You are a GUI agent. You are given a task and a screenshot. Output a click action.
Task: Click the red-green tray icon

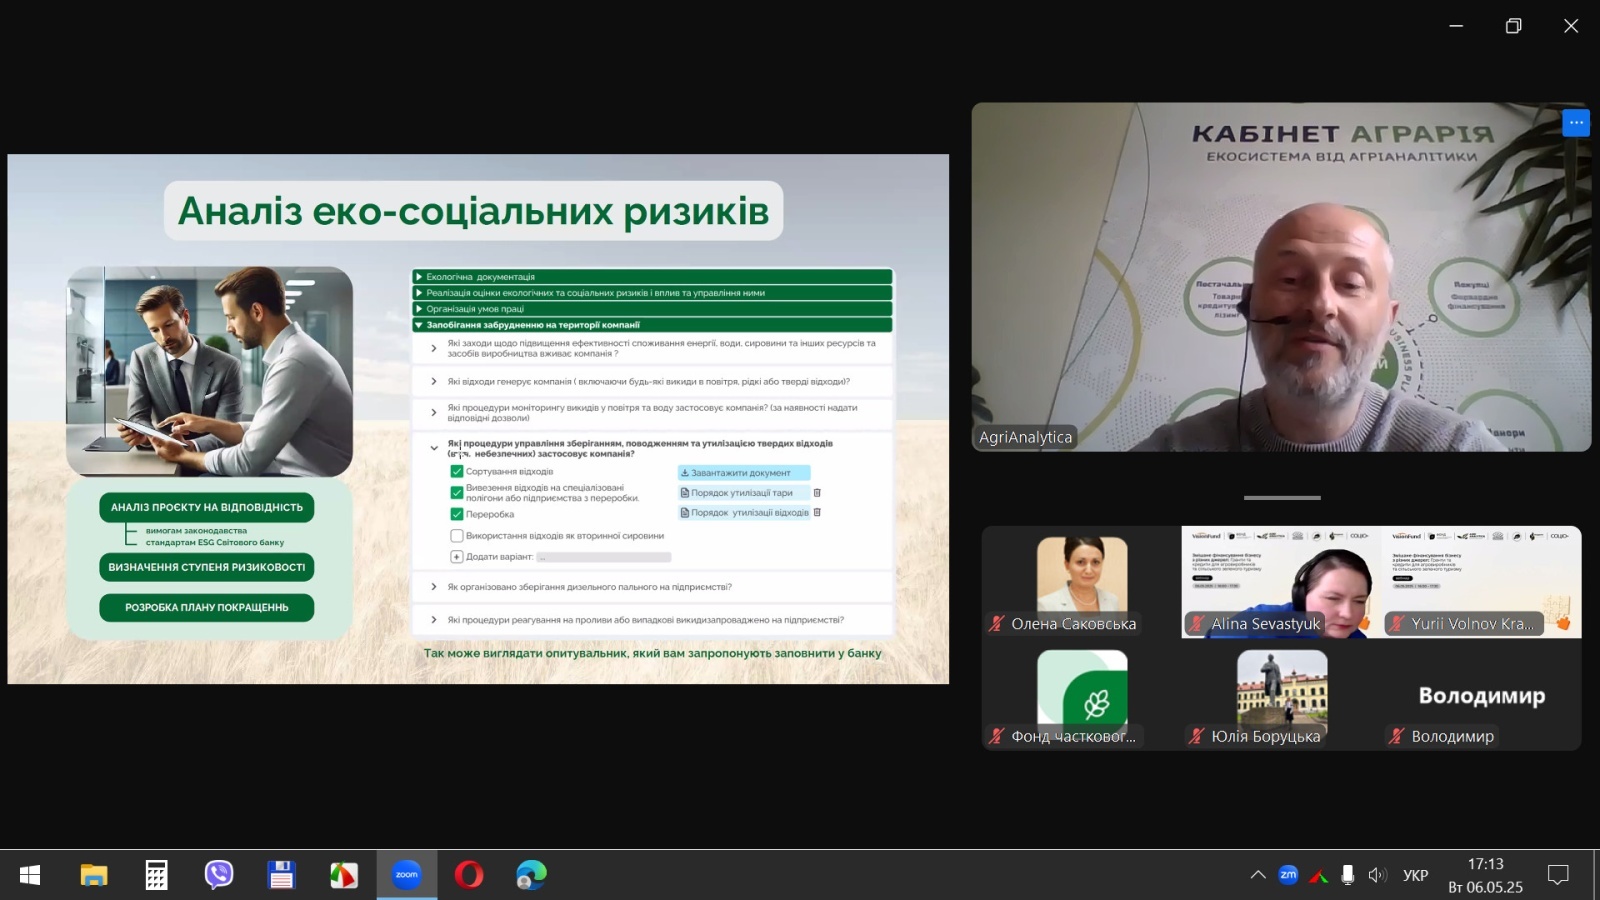[1318, 876]
